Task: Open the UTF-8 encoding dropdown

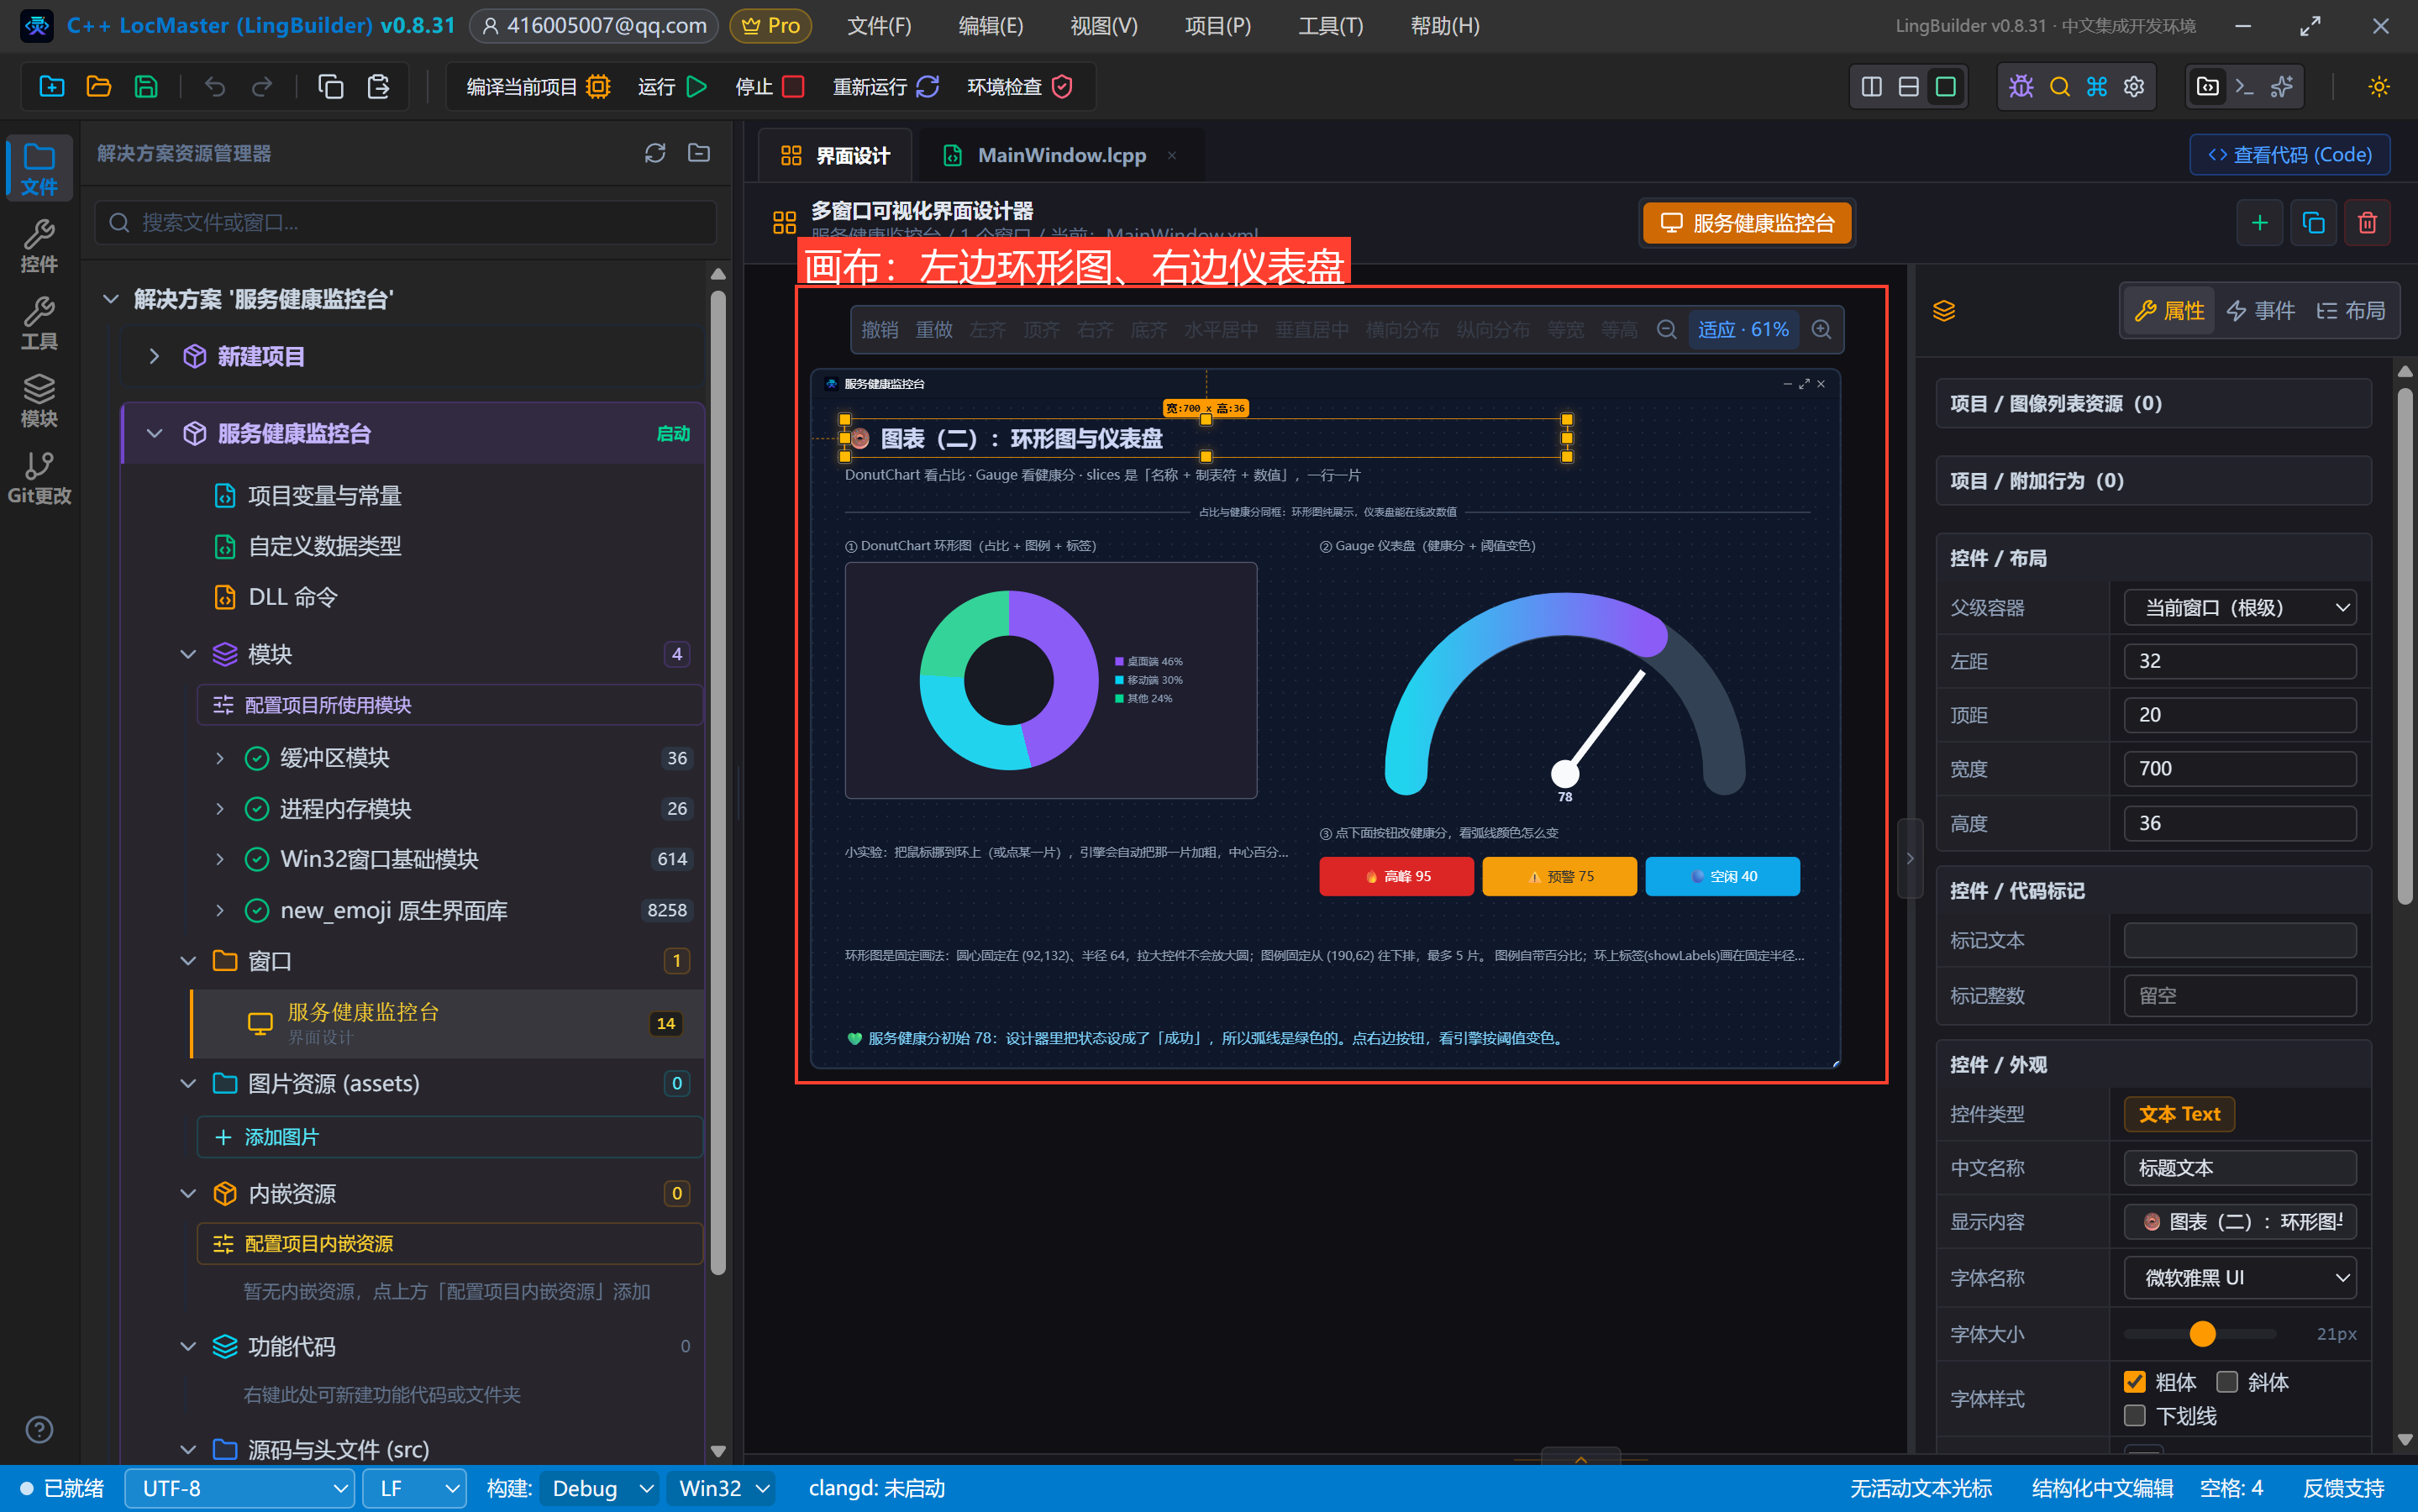Action: coord(240,1488)
